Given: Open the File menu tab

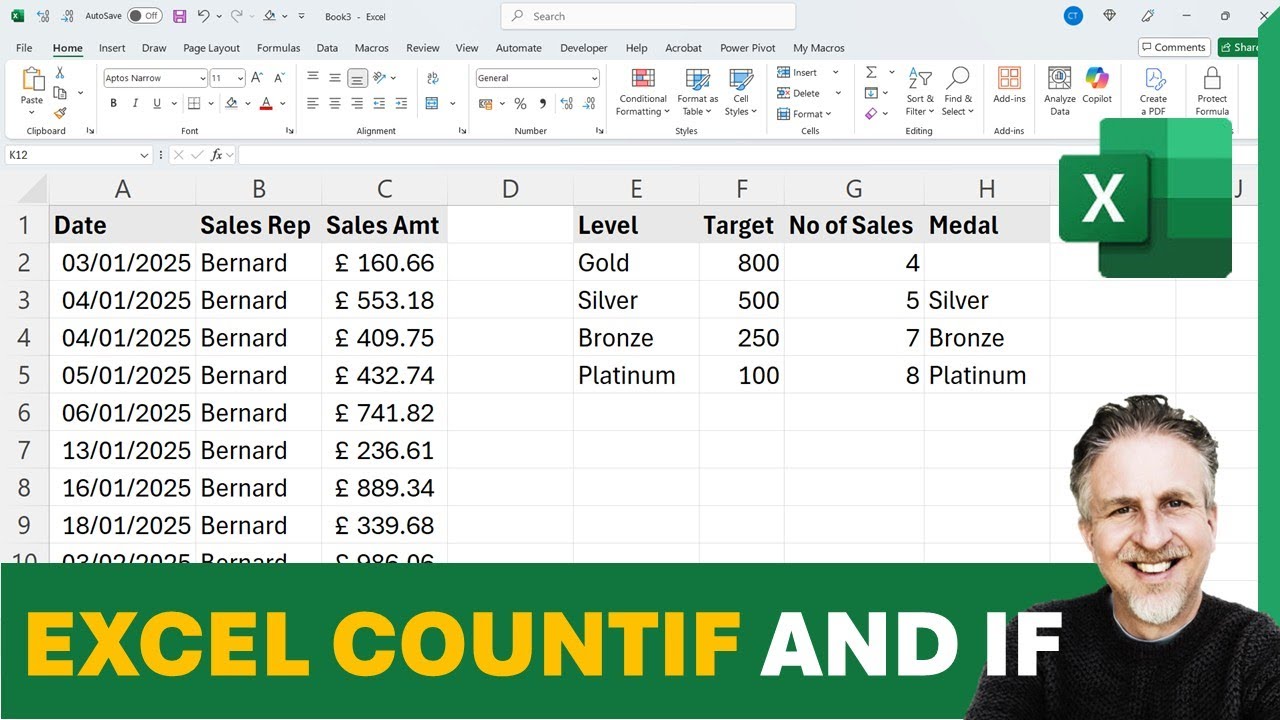Looking at the screenshot, I should coord(24,48).
